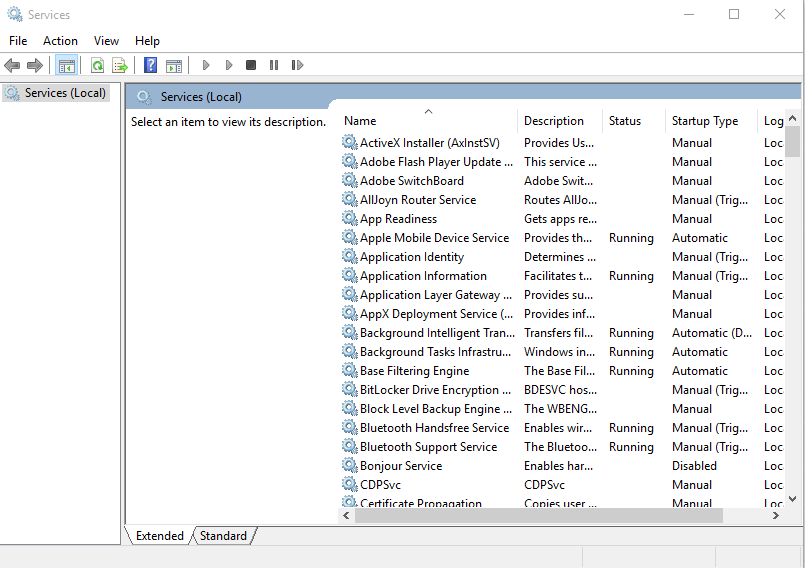Click the Restart Service toolbar icon
Image resolution: width=805 pixels, height=568 pixels.
297,65
